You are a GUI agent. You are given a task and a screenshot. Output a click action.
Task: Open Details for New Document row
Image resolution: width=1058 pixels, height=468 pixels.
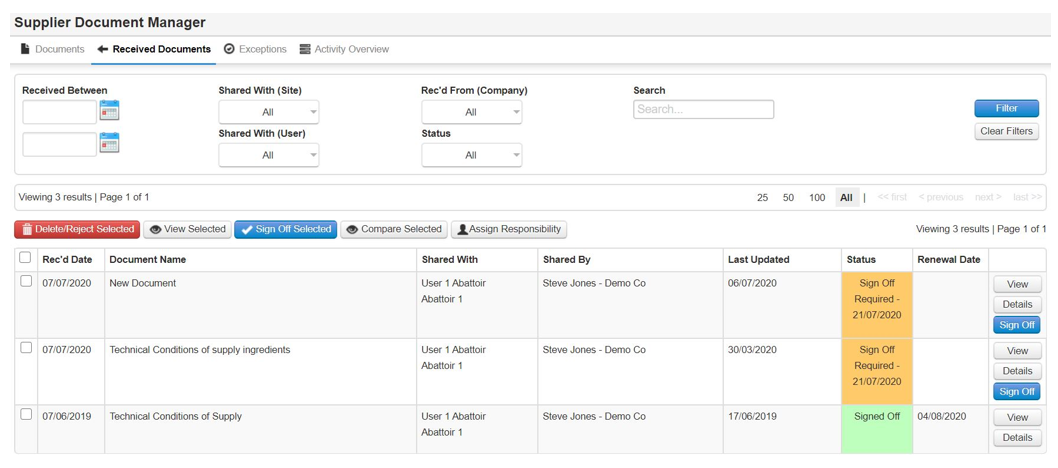(x=1017, y=304)
